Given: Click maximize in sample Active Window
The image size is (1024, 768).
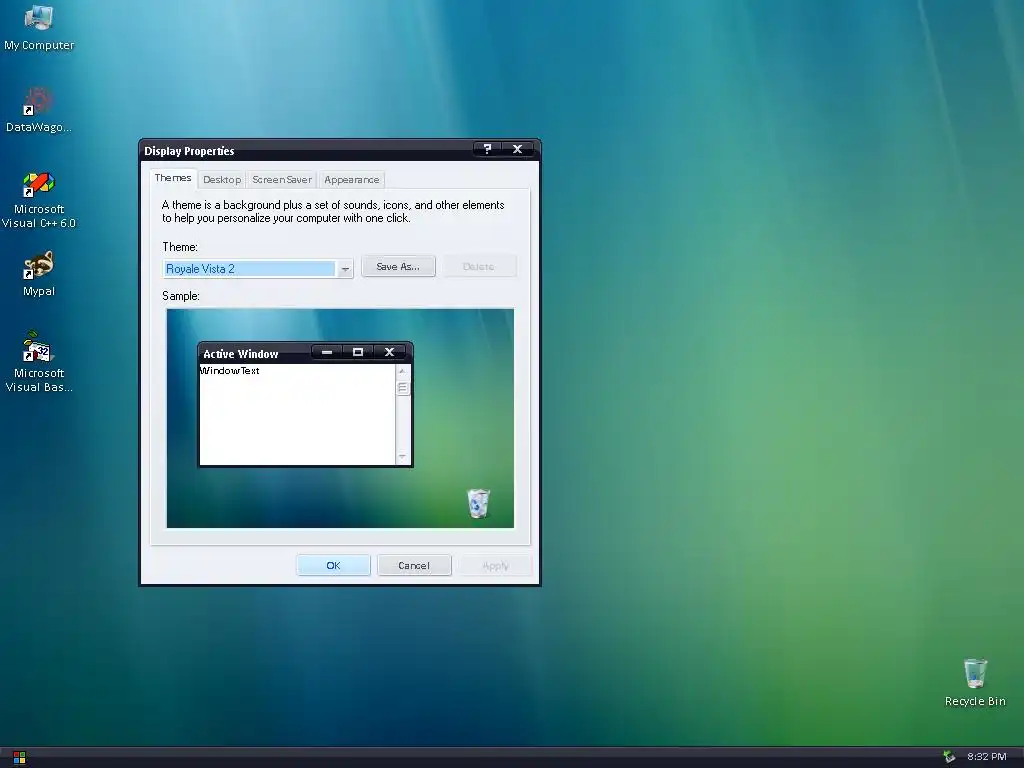Looking at the screenshot, I should [358, 352].
